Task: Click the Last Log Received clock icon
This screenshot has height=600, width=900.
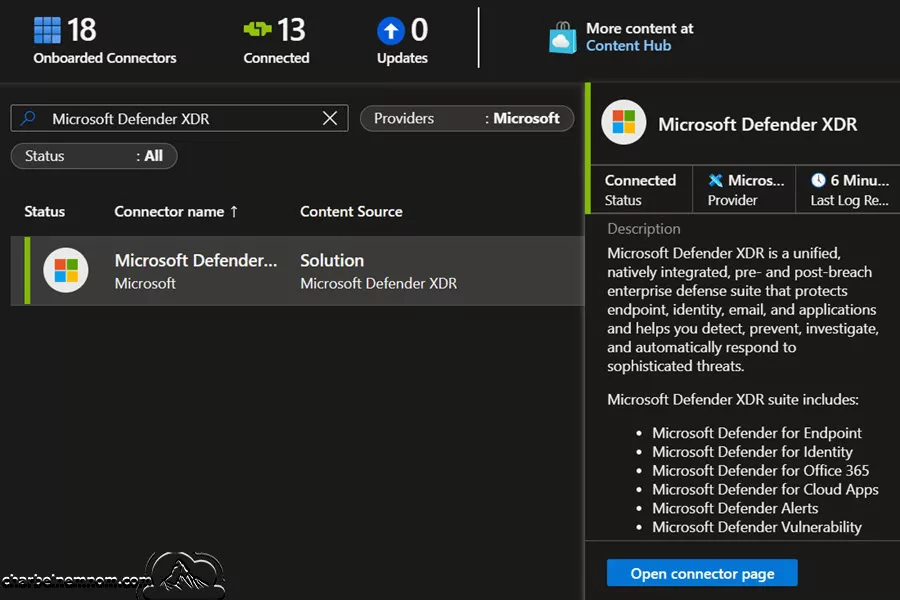Action: [818, 180]
